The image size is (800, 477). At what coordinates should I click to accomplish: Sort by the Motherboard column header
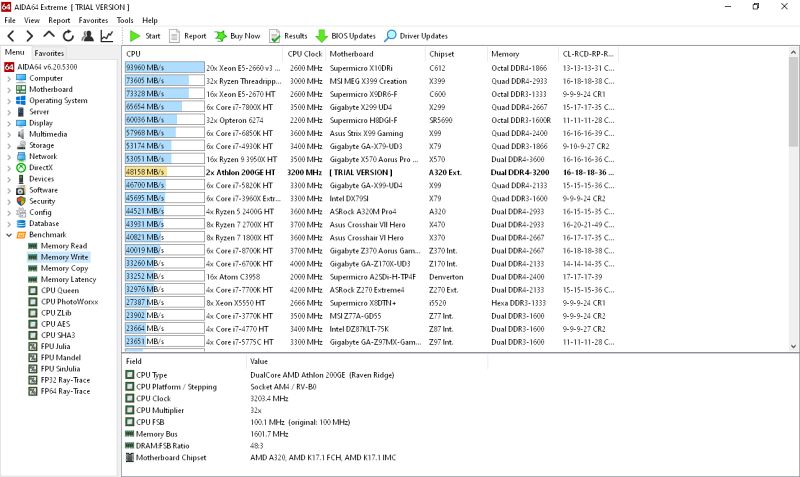(x=375, y=54)
